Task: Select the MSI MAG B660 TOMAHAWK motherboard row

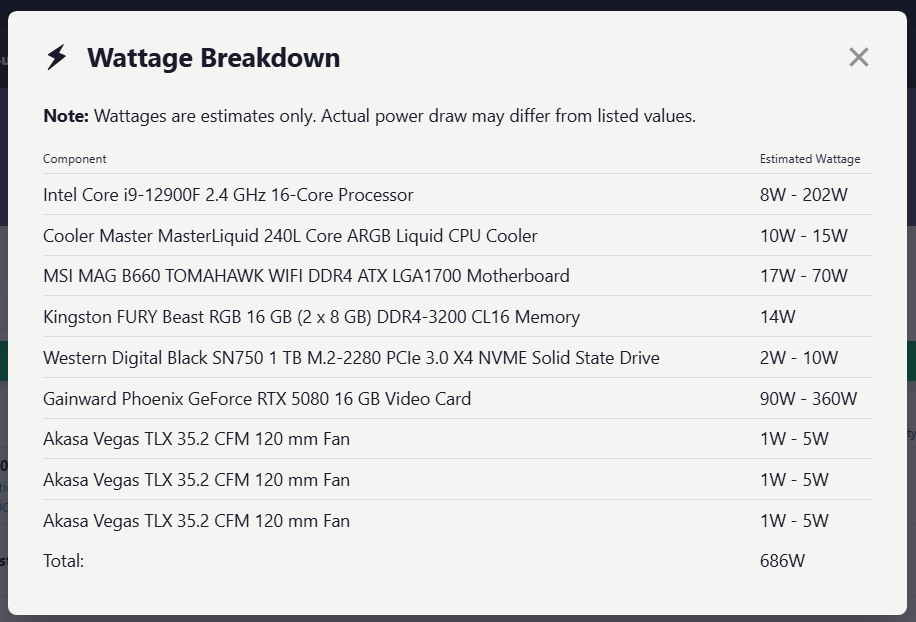Action: click(457, 276)
